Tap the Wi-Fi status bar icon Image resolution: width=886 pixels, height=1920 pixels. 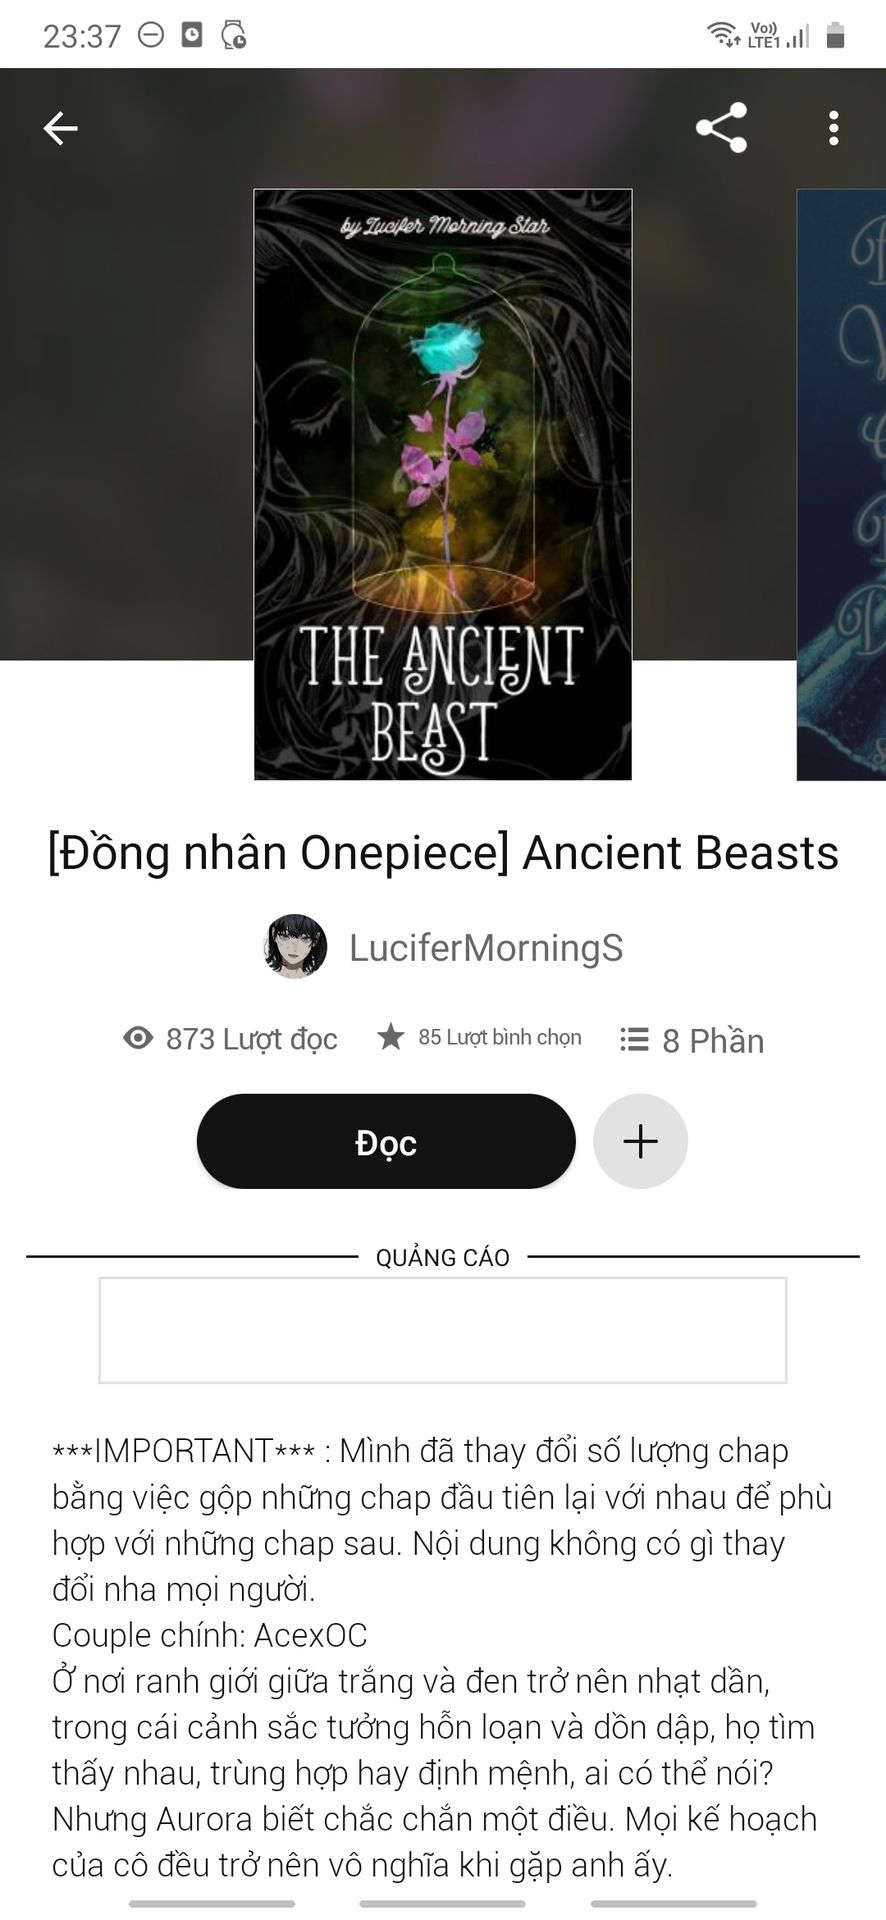pos(722,35)
